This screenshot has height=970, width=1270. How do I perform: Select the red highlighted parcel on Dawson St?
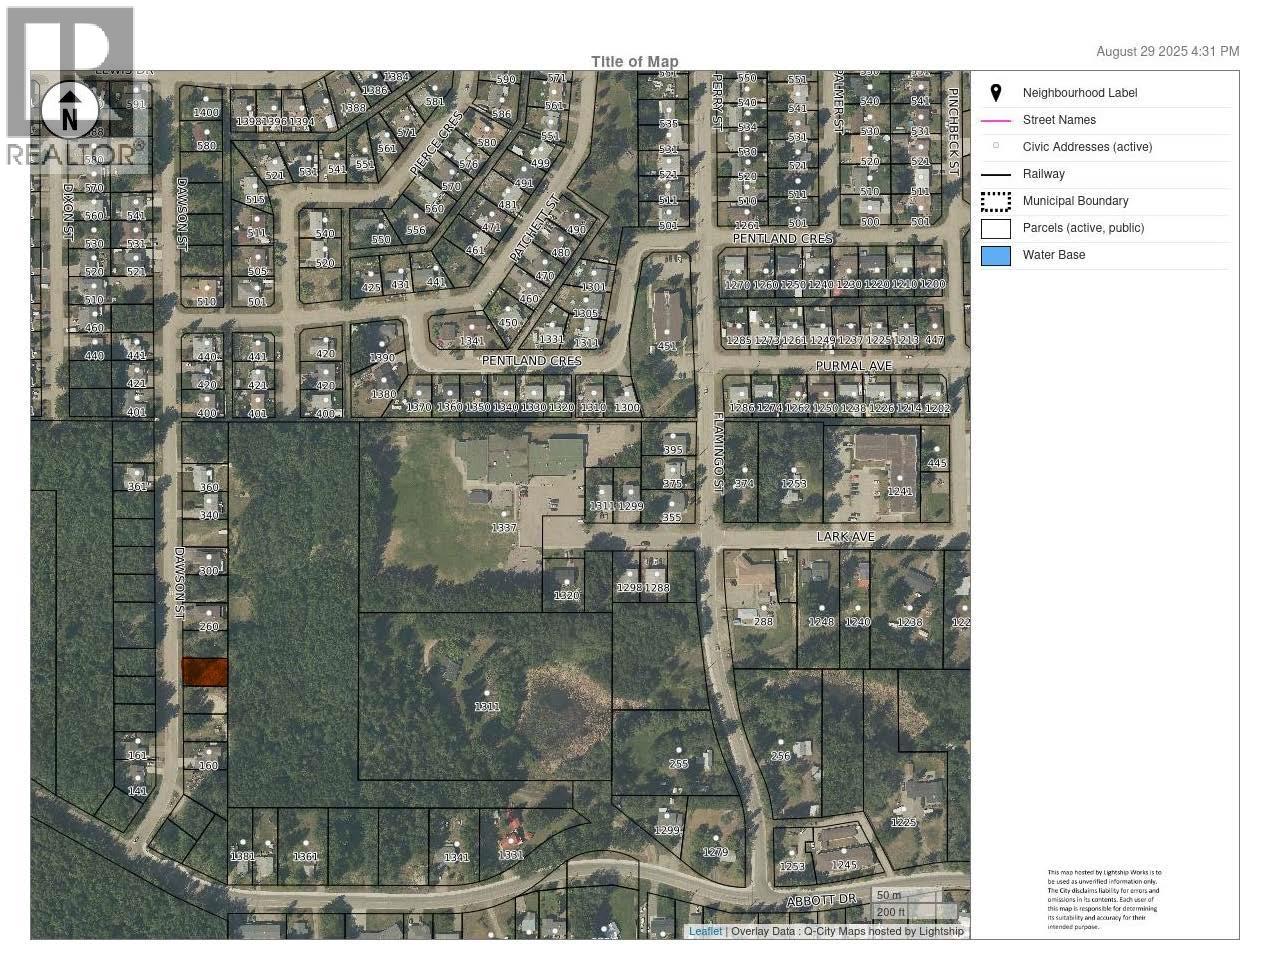(204, 672)
